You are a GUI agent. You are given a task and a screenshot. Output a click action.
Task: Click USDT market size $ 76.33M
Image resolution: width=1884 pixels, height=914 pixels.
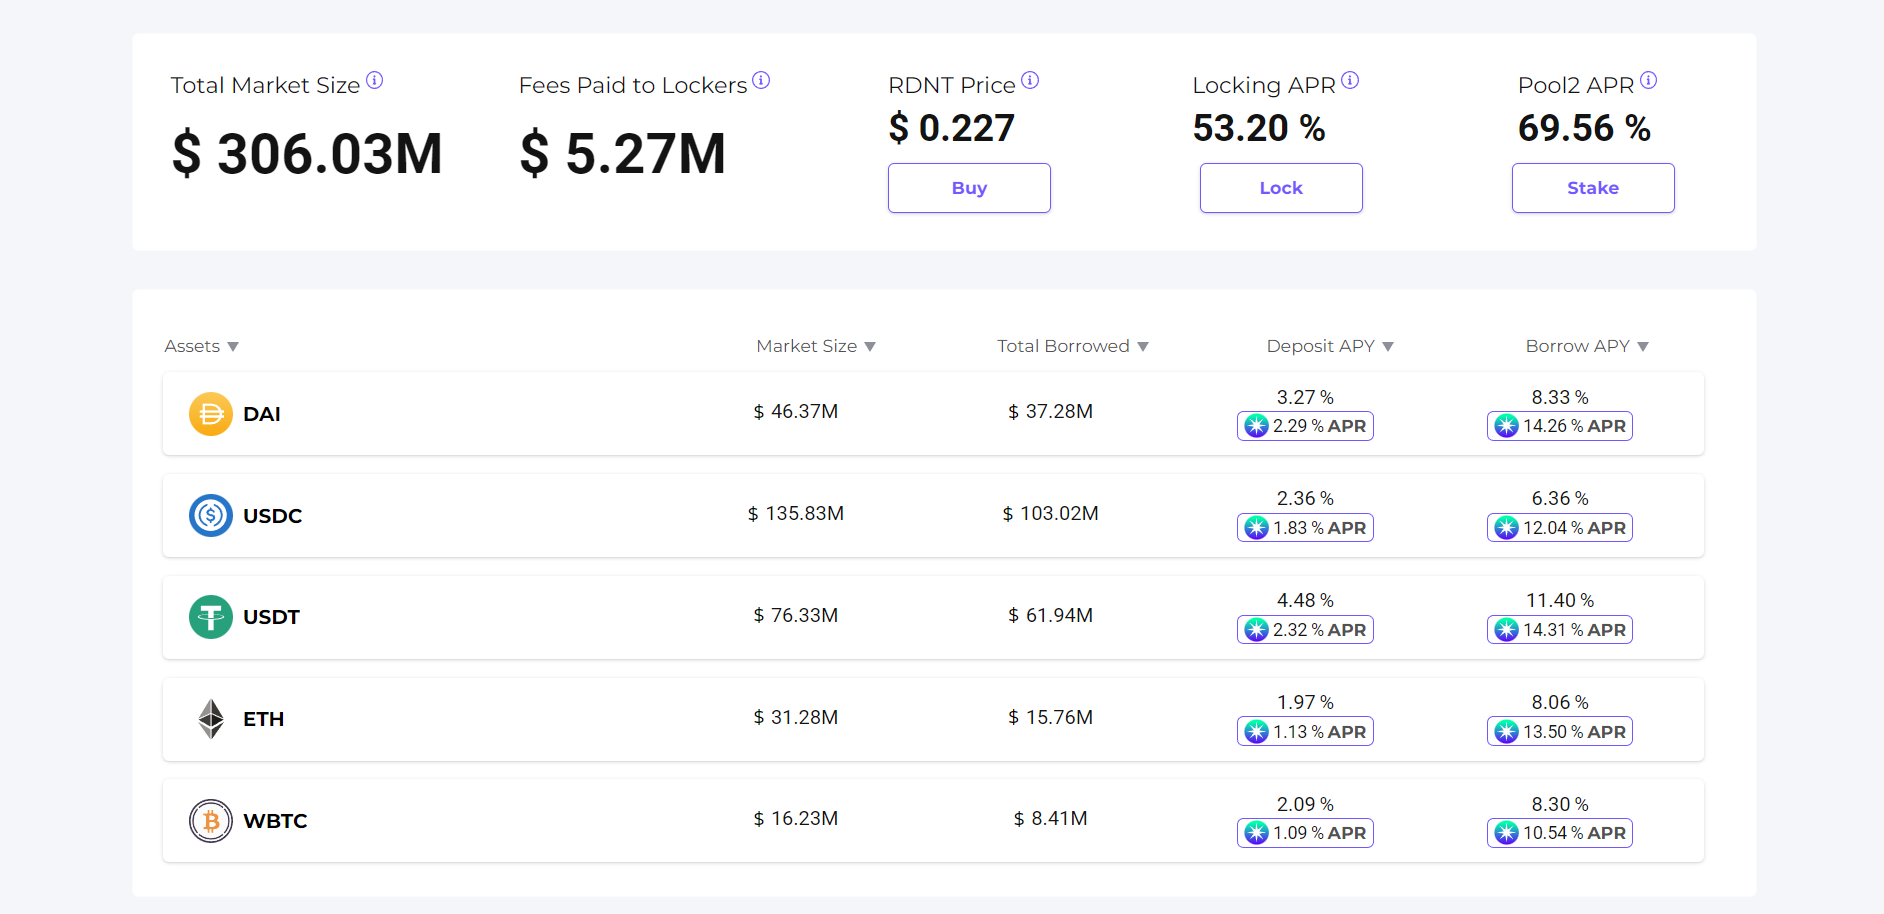[x=796, y=616]
